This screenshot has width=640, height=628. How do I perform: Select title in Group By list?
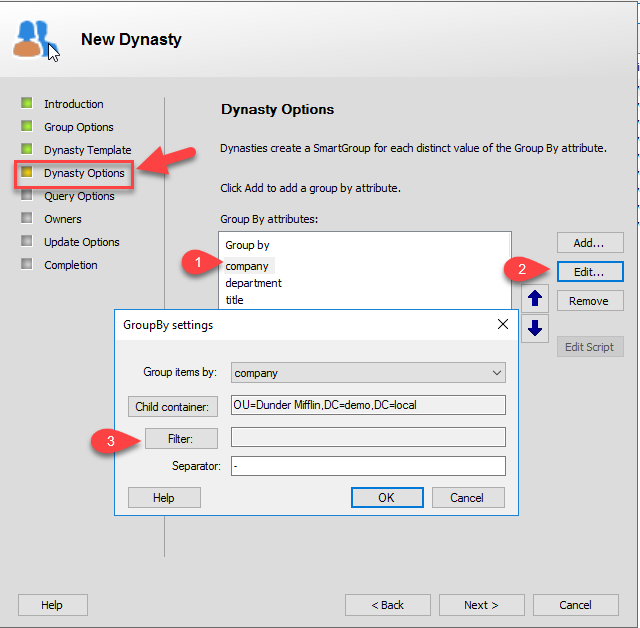pyautogui.click(x=234, y=300)
